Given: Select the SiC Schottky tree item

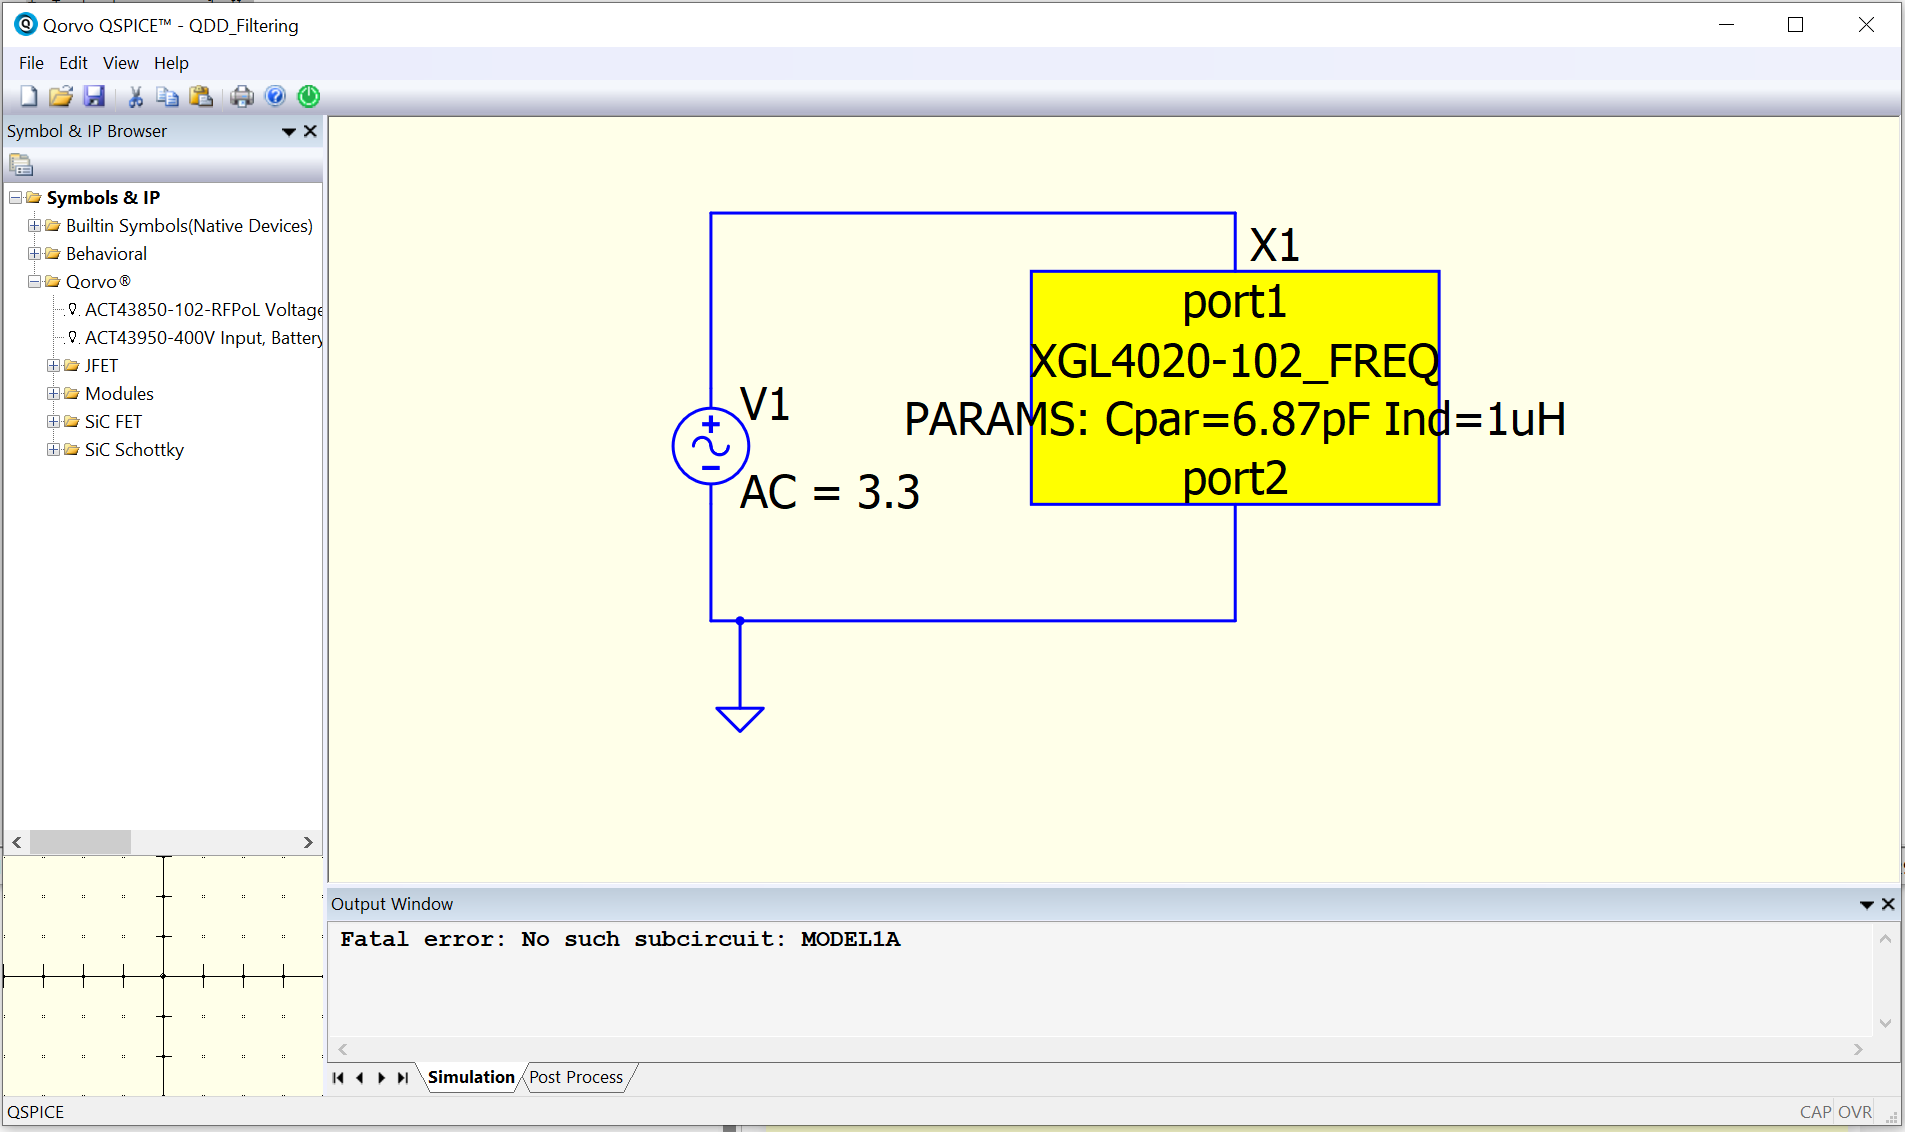Looking at the screenshot, I should 134,450.
